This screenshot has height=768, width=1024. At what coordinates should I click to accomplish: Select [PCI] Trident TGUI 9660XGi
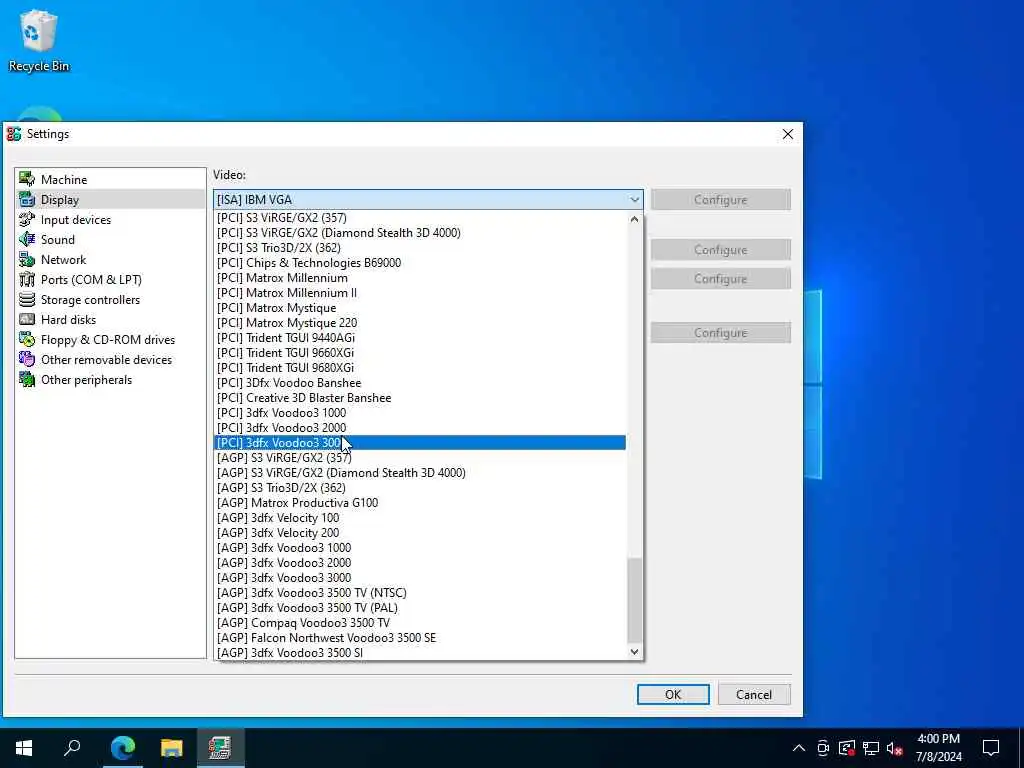point(420,353)
